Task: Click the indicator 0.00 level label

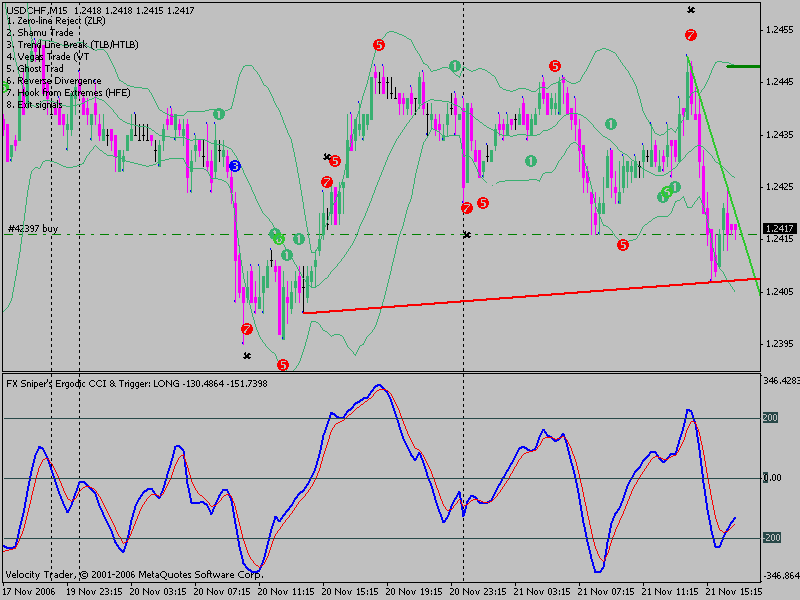Action: click(x=772, y=478)
